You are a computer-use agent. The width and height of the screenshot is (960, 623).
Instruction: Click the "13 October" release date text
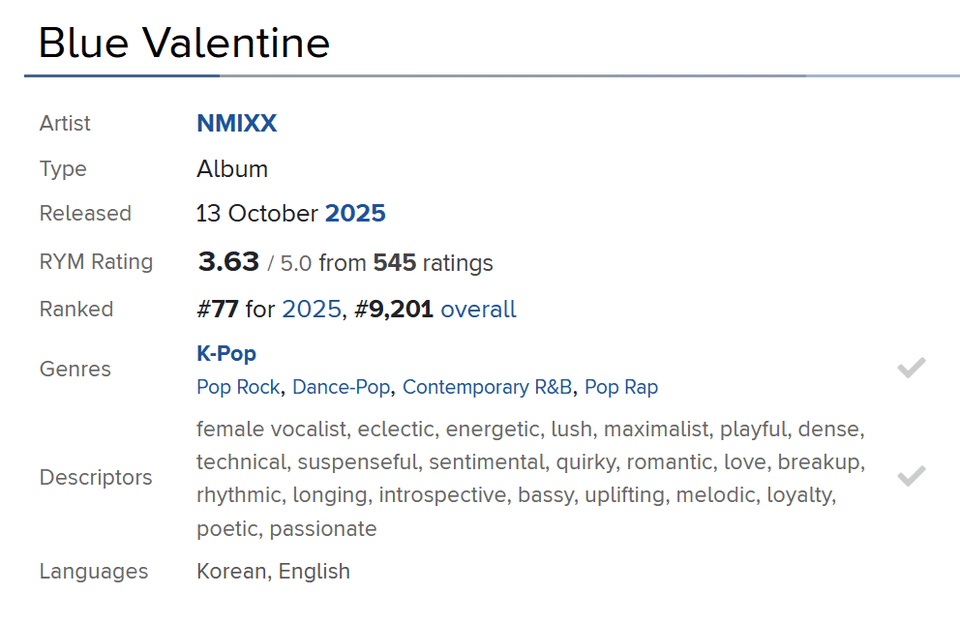tap(257, 214)
